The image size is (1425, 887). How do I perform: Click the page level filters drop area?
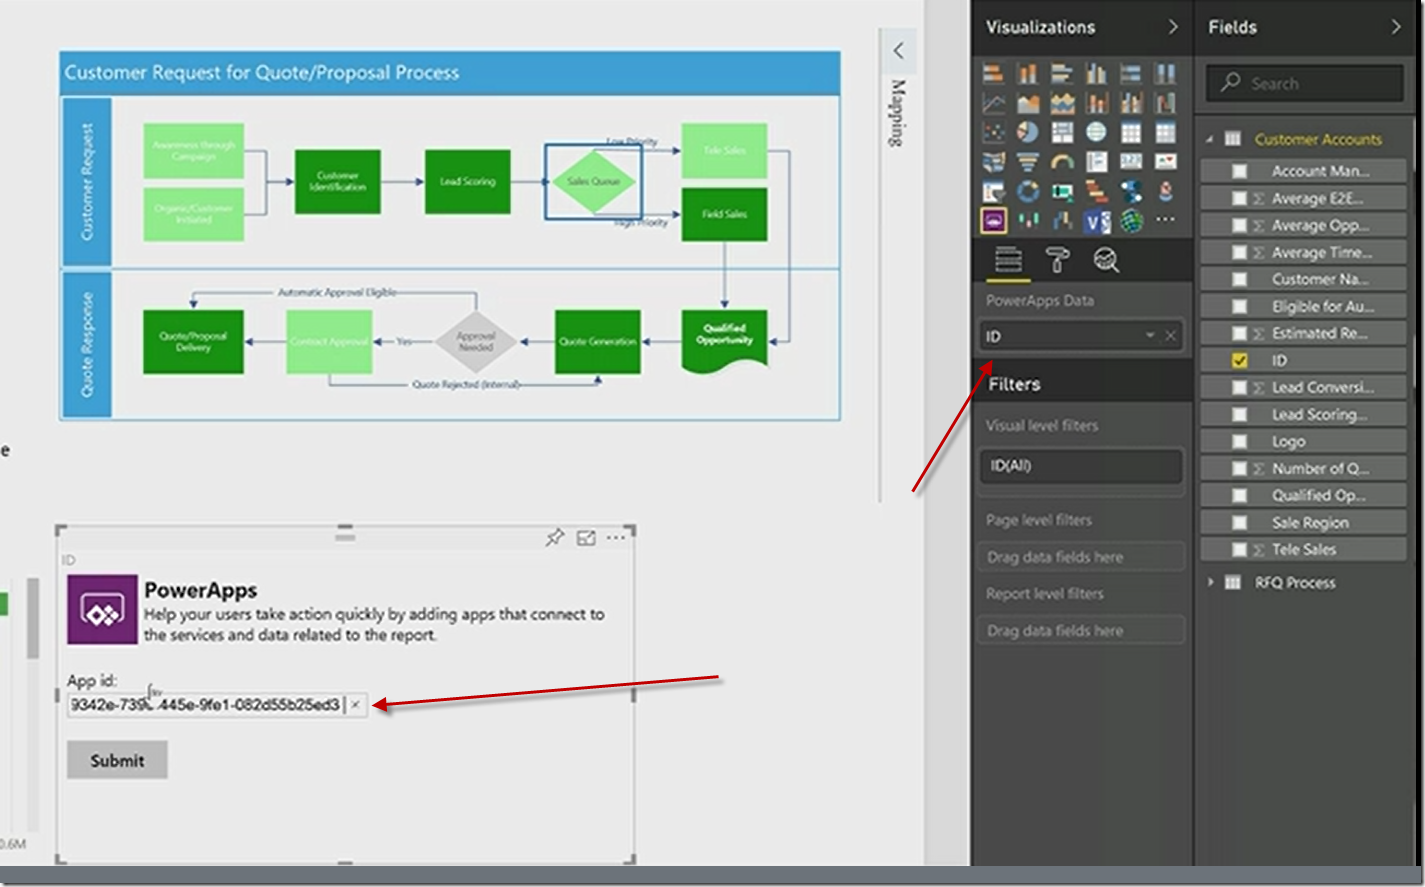tap(1081, 557)
